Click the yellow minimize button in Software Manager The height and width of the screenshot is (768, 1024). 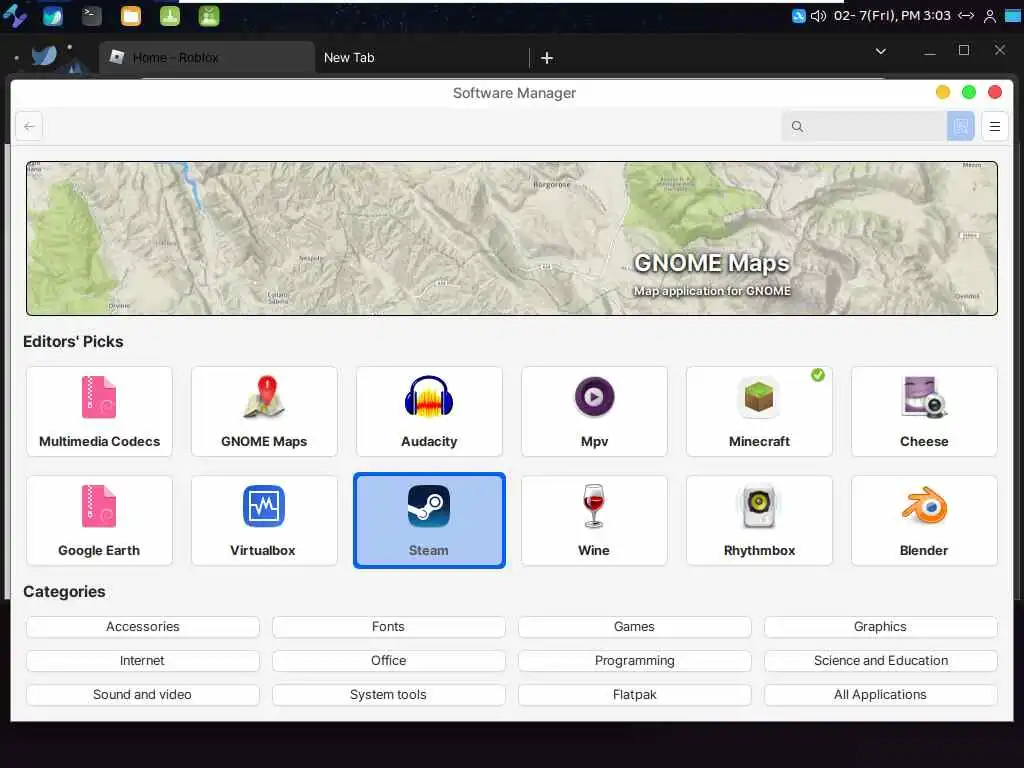point(942,92)
